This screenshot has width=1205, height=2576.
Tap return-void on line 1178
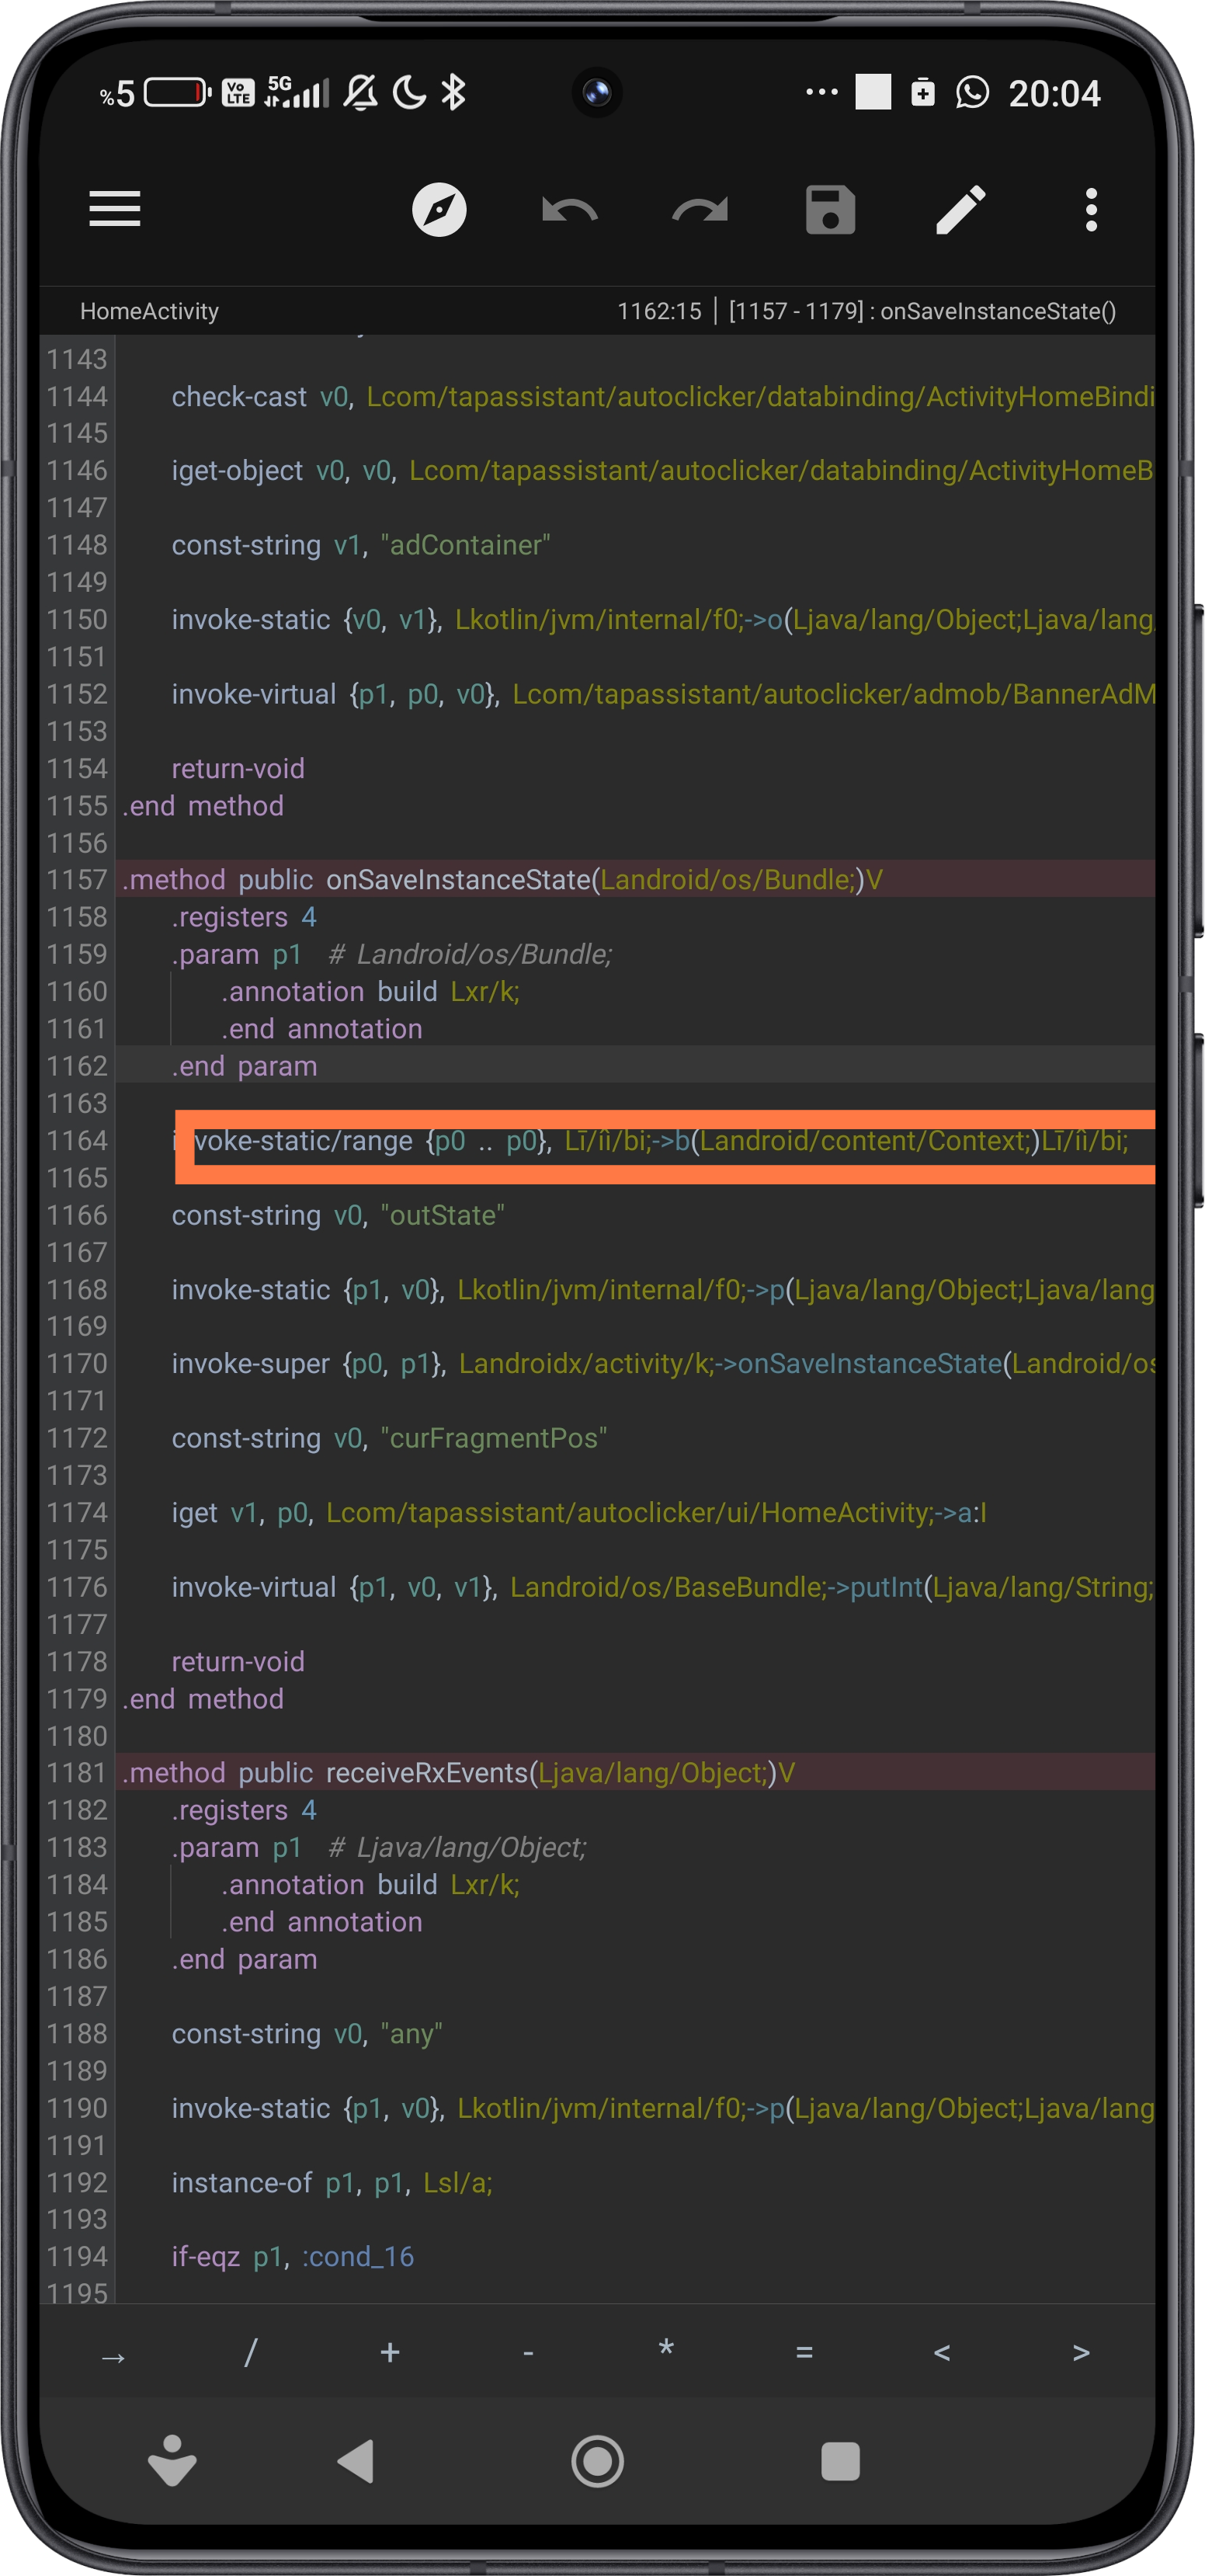pos(238,1662)
